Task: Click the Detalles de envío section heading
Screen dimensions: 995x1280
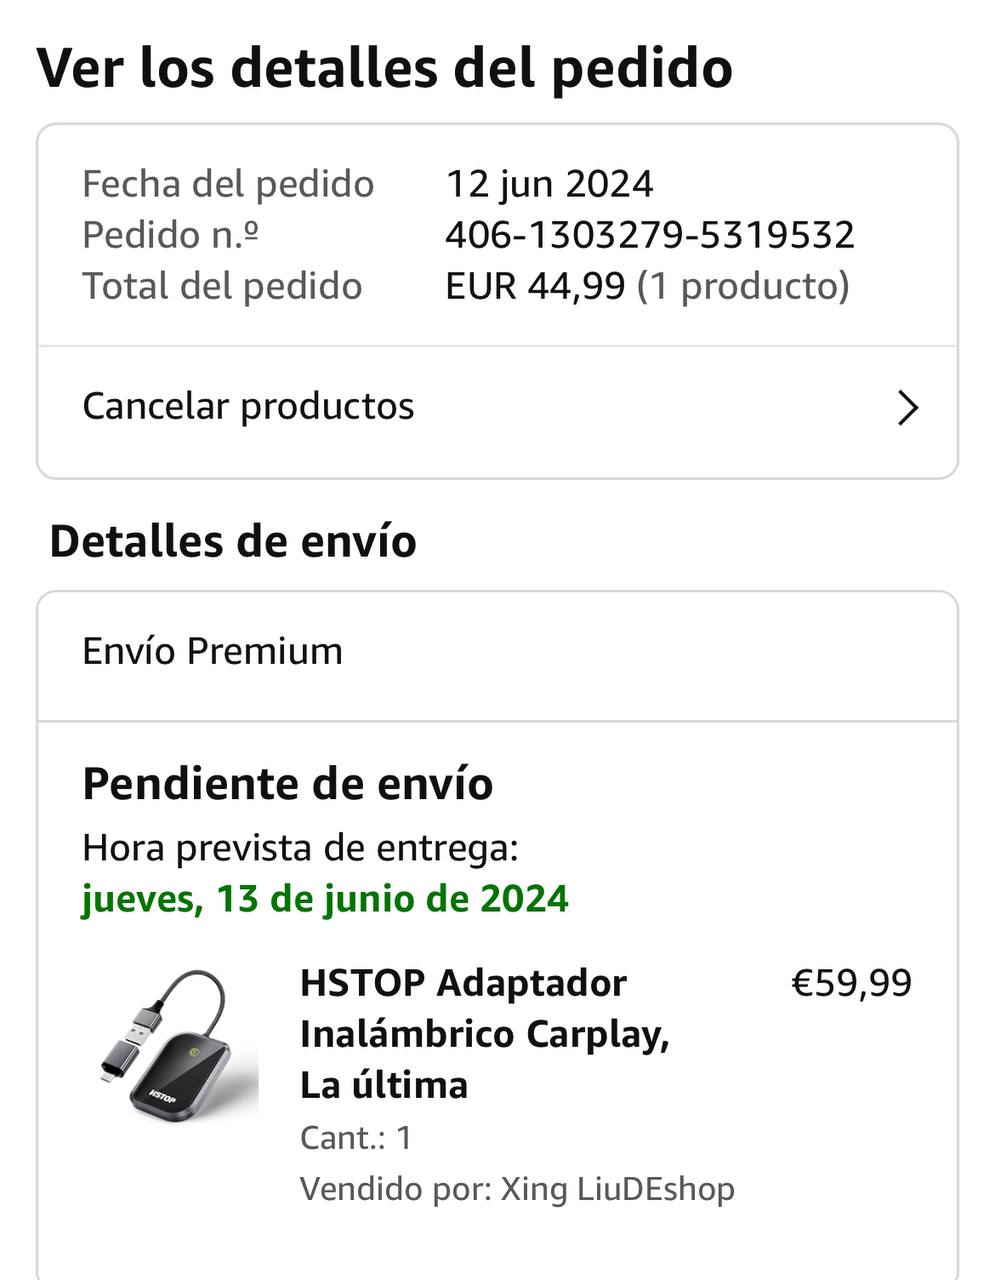Action: (233, 541)
